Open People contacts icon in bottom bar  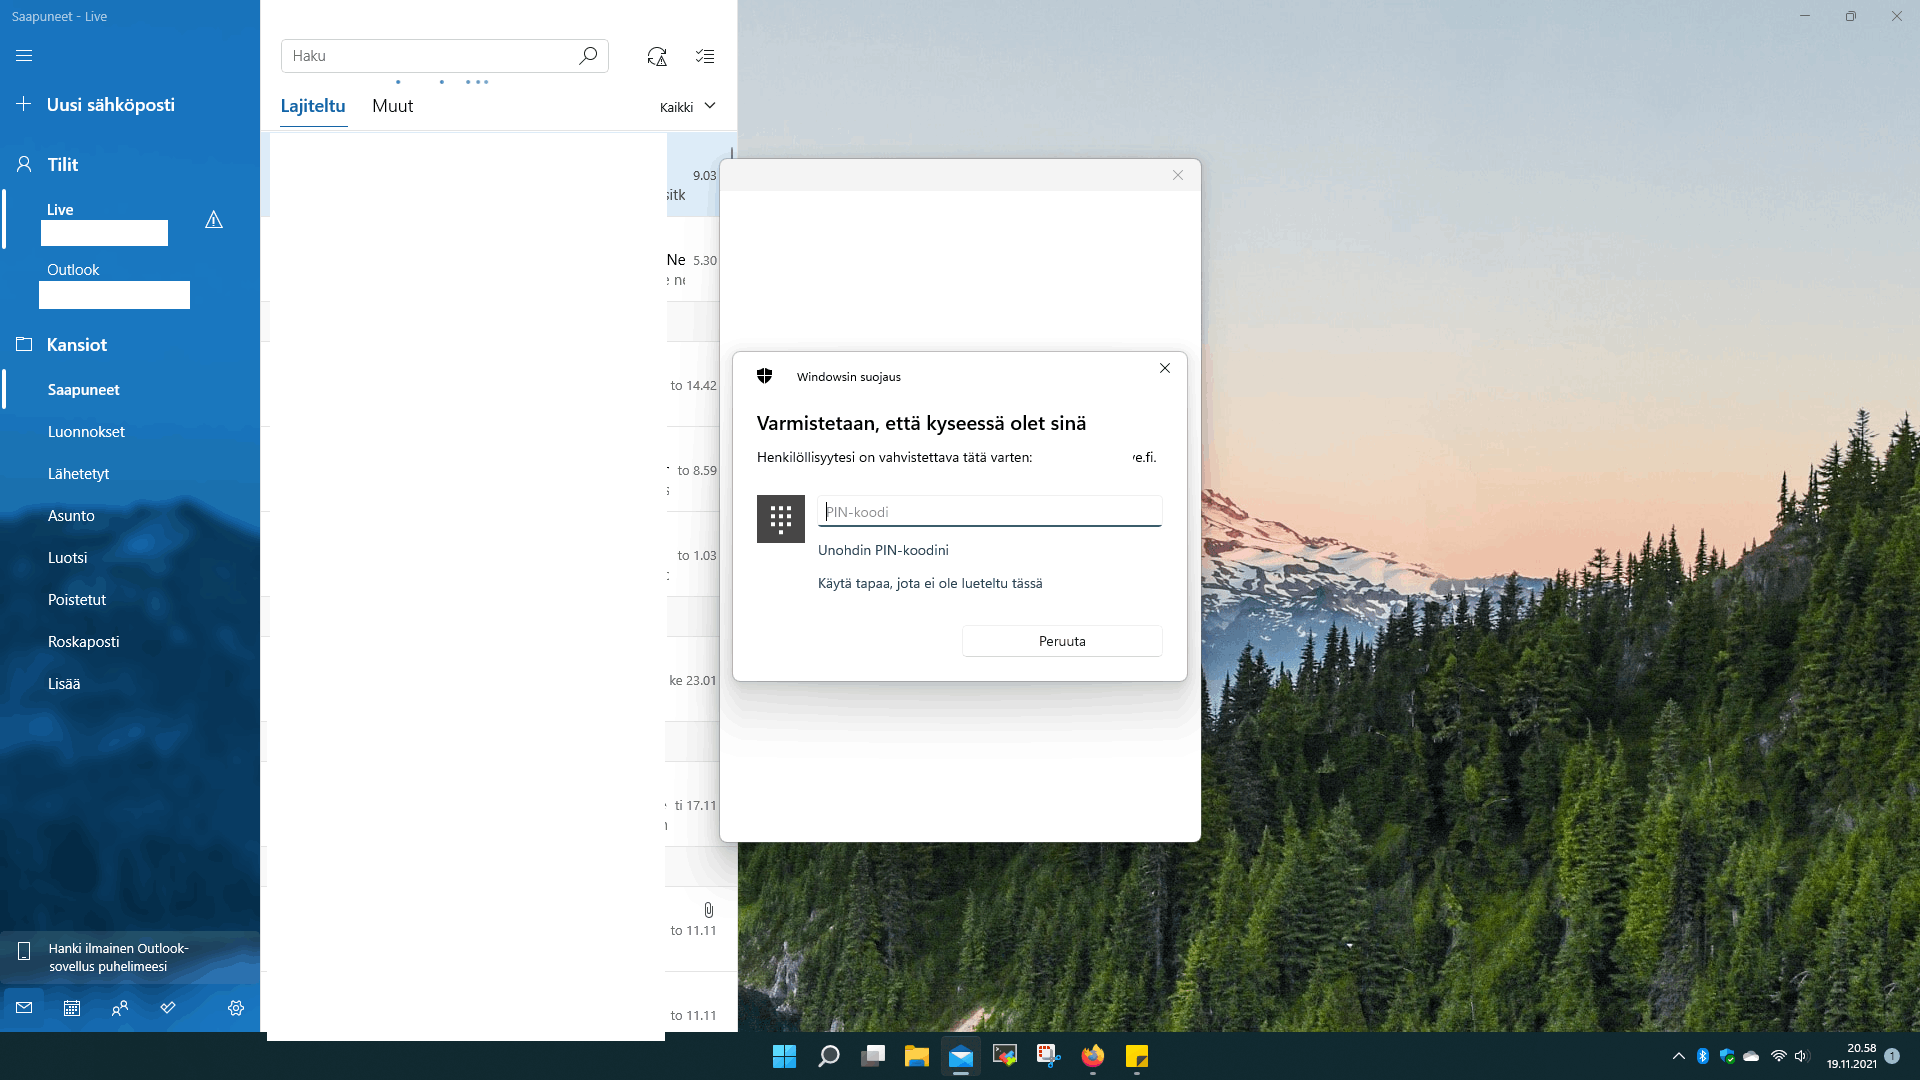point(120,1008)
